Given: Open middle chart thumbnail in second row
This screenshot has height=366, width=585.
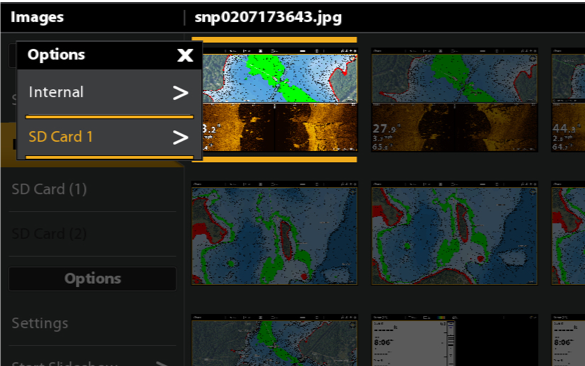Looking at the screenshot, I should point(454,233).
